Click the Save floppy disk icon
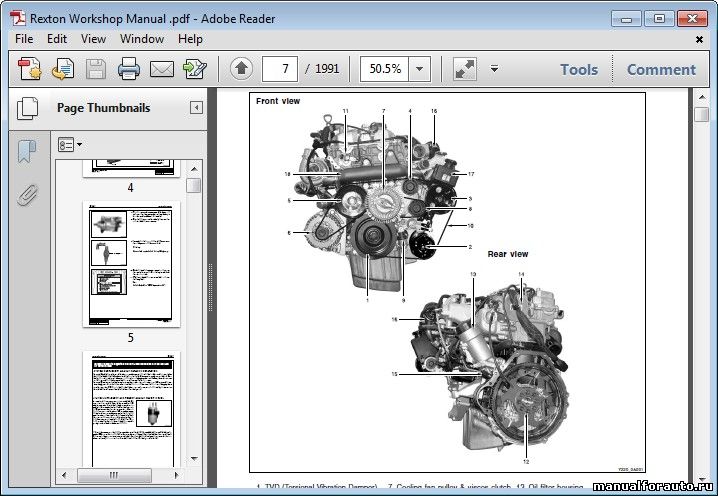718x496 pixels. pos(96,70)
